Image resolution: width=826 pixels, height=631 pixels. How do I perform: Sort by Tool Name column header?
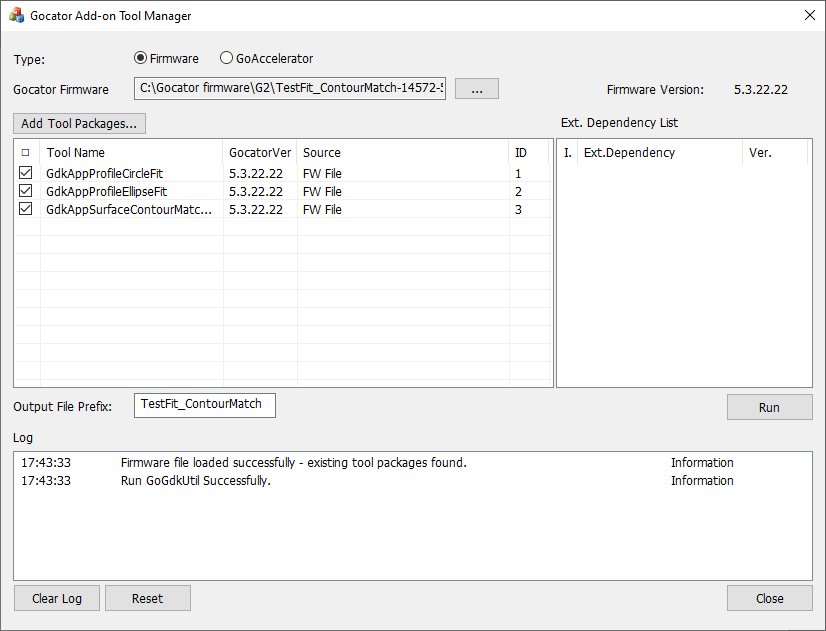tap(132, 153)
